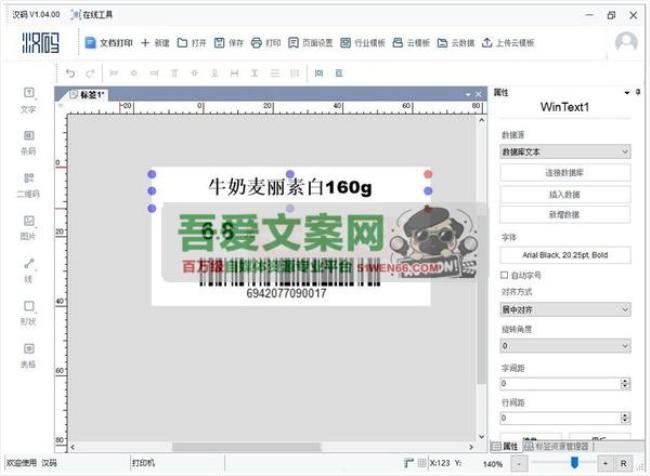Click the undo arrow icon
This screenshot has height=476, width=650.
point(70,73)
